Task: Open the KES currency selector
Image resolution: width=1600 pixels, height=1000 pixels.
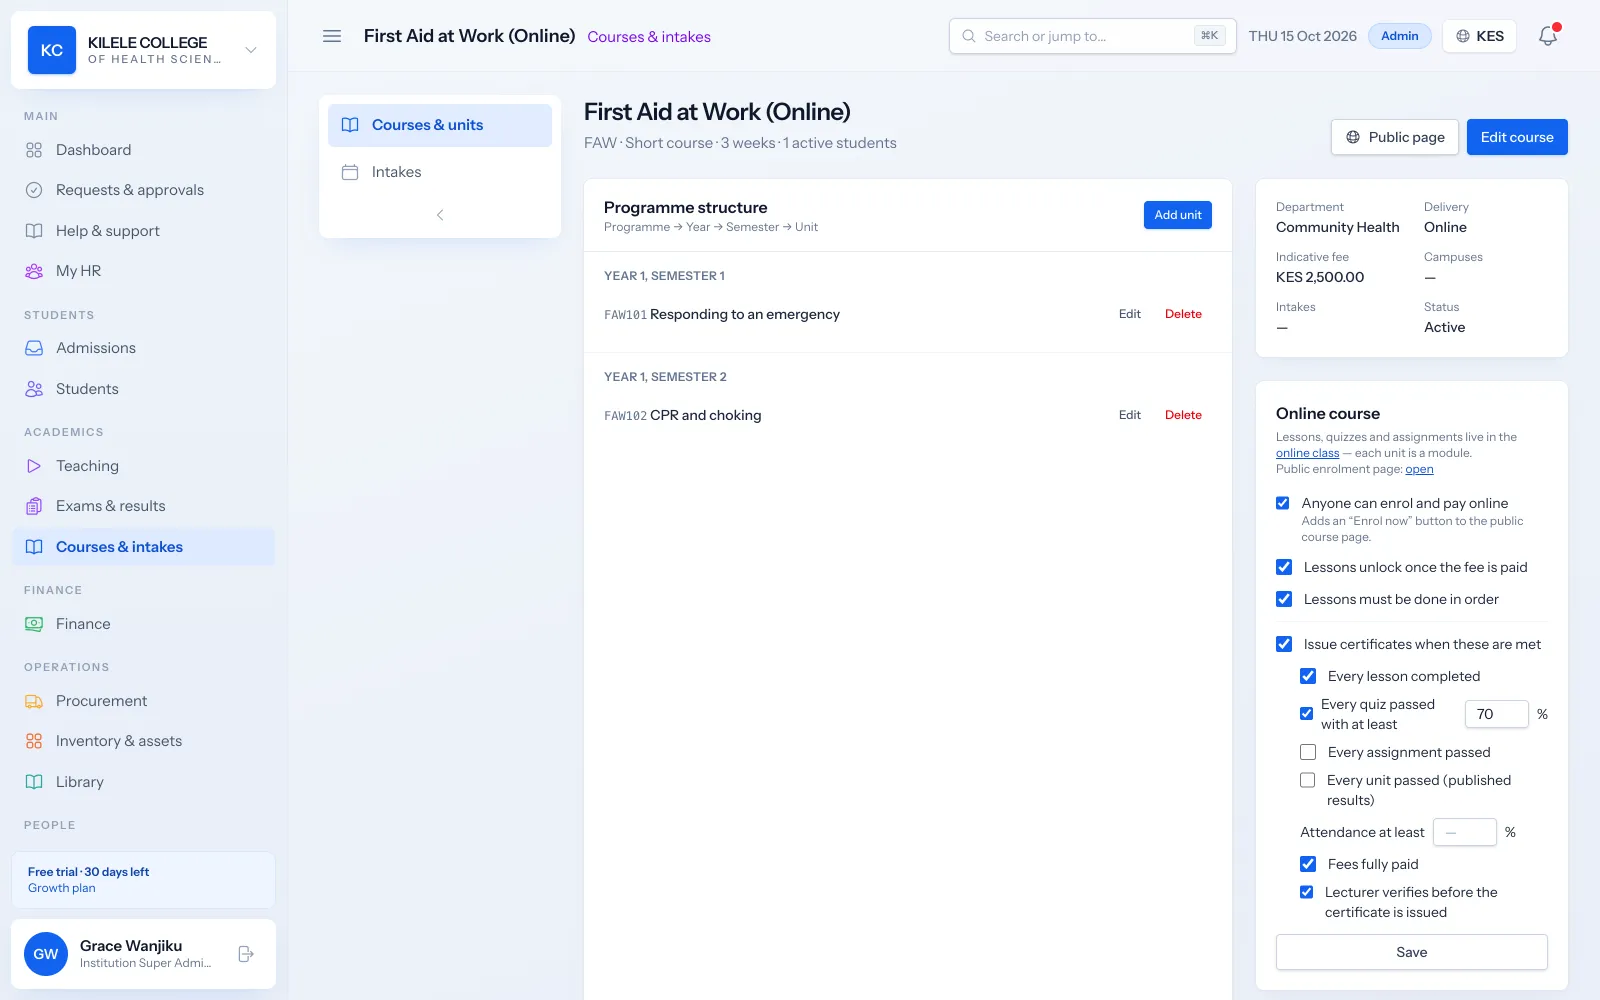Action: (x=1479, y=36)
